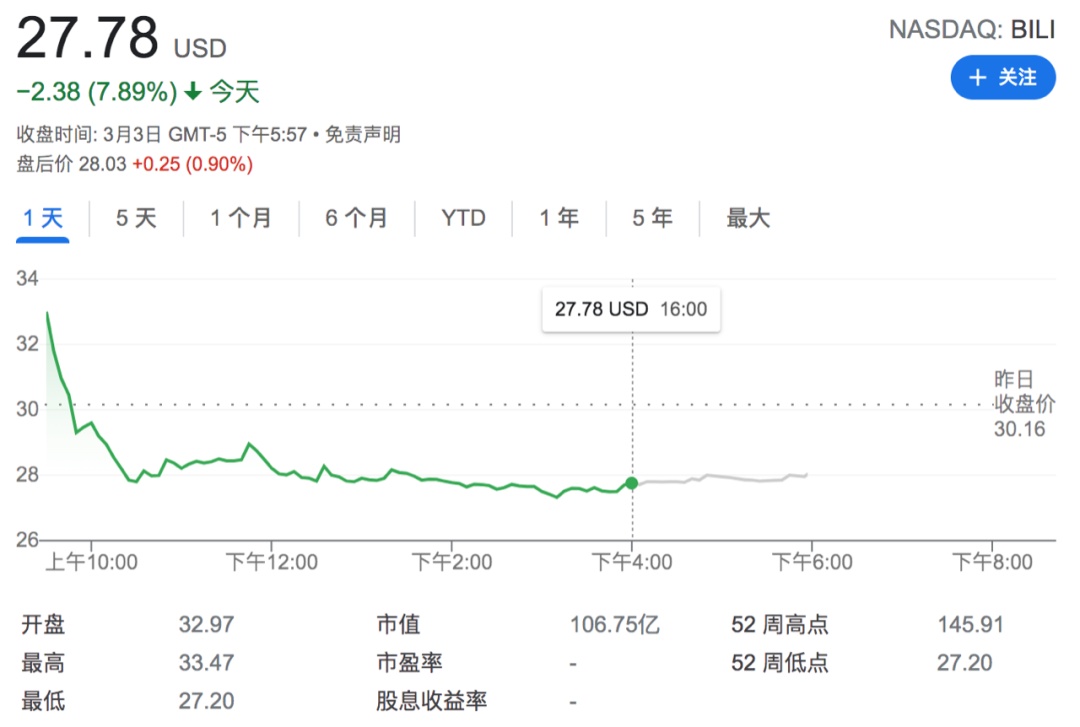Switch to the 1 个月 tab
This screenshot has height=727, width=1080.
tap(240, 217)
